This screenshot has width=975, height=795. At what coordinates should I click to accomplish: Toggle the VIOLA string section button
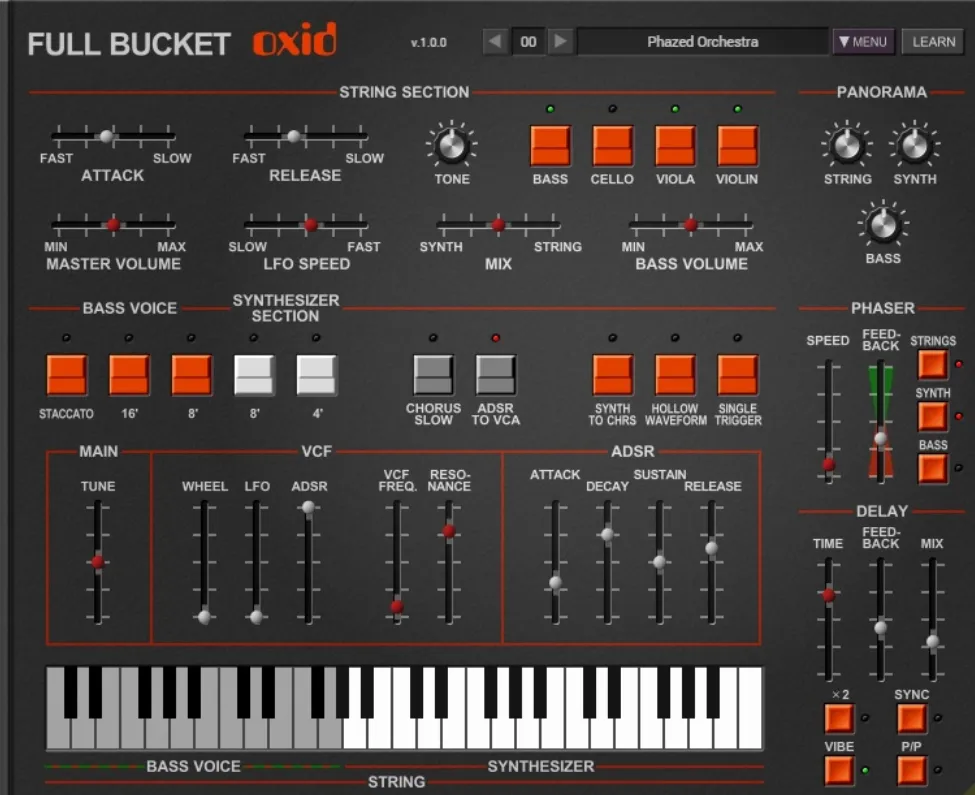click(x=675, y=146)
